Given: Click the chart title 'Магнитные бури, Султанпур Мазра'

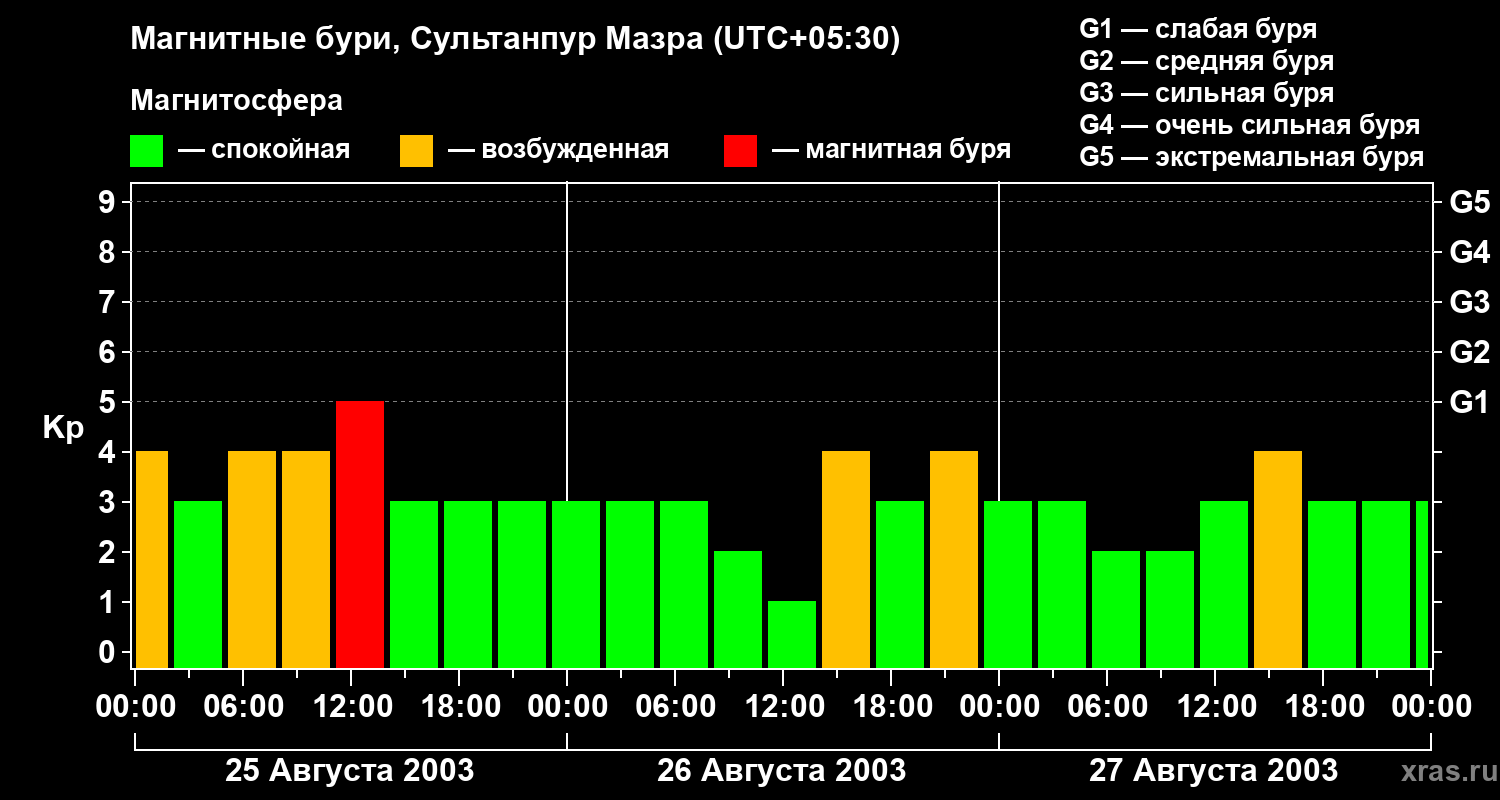Looking at the screenshot, I should pyautogui.click(x=415, y=40).
